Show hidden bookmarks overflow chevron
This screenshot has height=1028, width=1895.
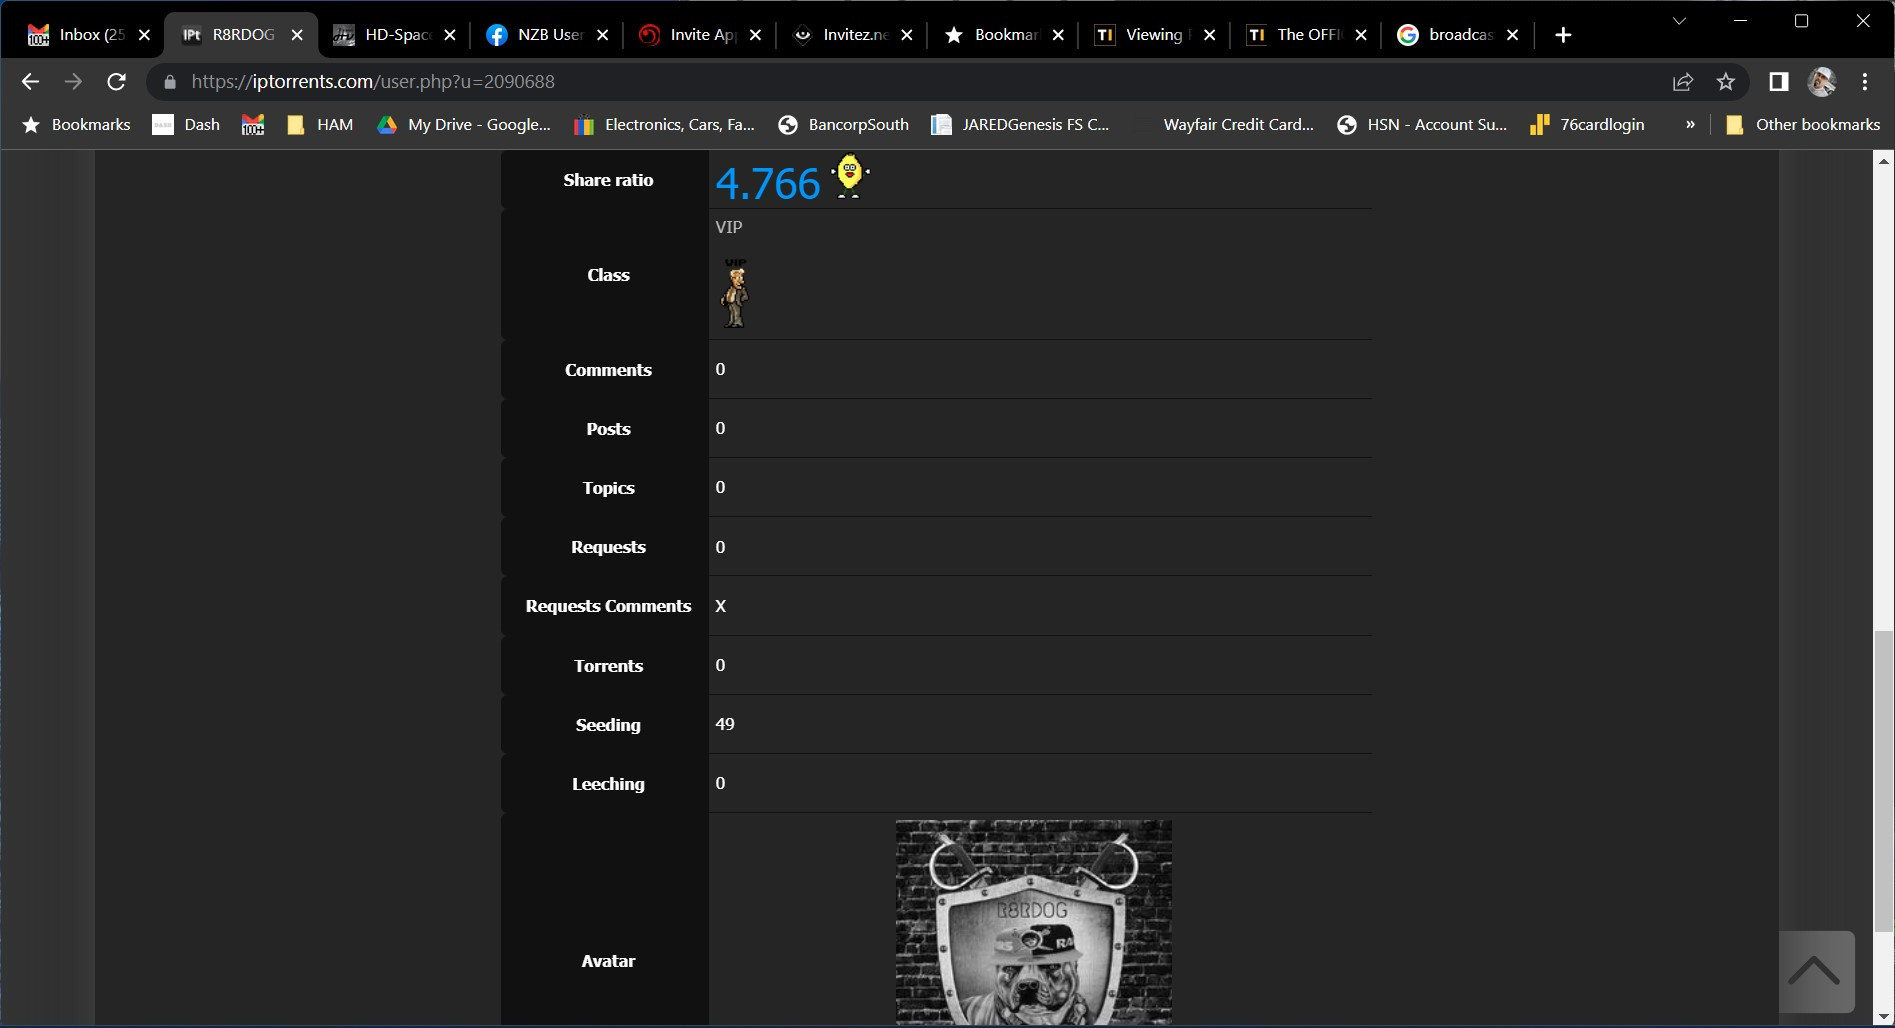coord(1690,125)
